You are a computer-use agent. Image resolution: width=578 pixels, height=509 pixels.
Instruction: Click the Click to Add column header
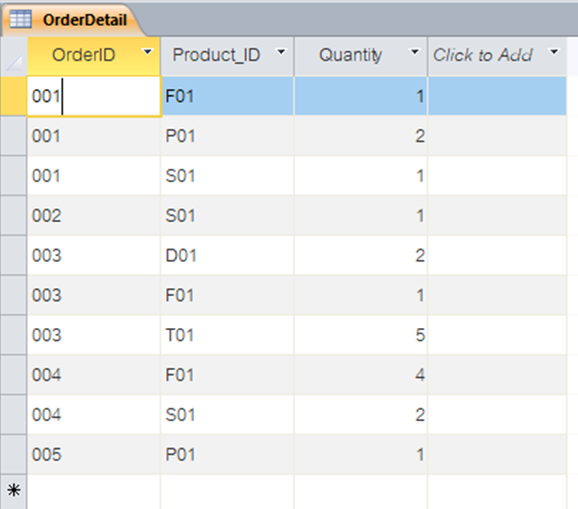point(497,56)
